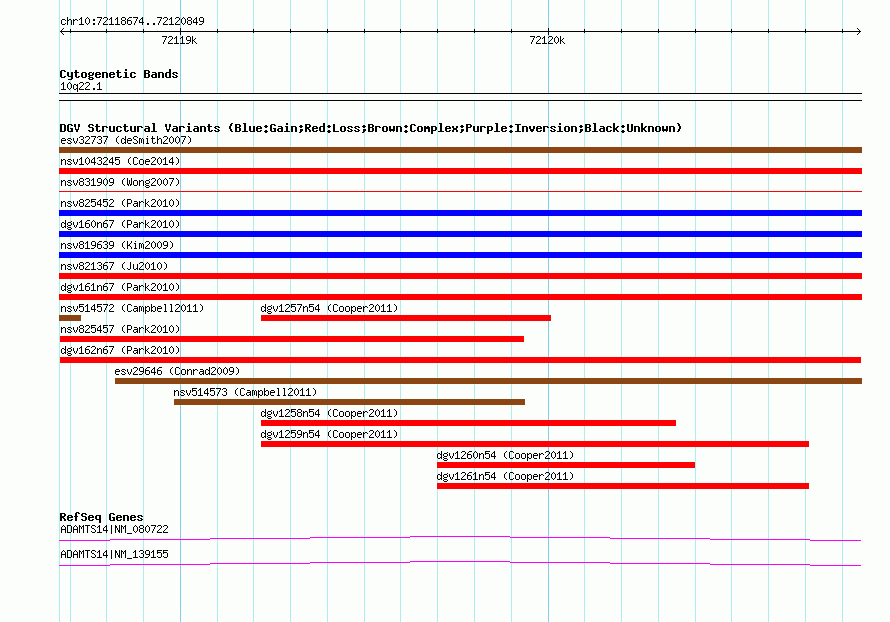Click the red dgv1261n54 loss bar
This screenshot has width=890, height=622.
(623, 486)
